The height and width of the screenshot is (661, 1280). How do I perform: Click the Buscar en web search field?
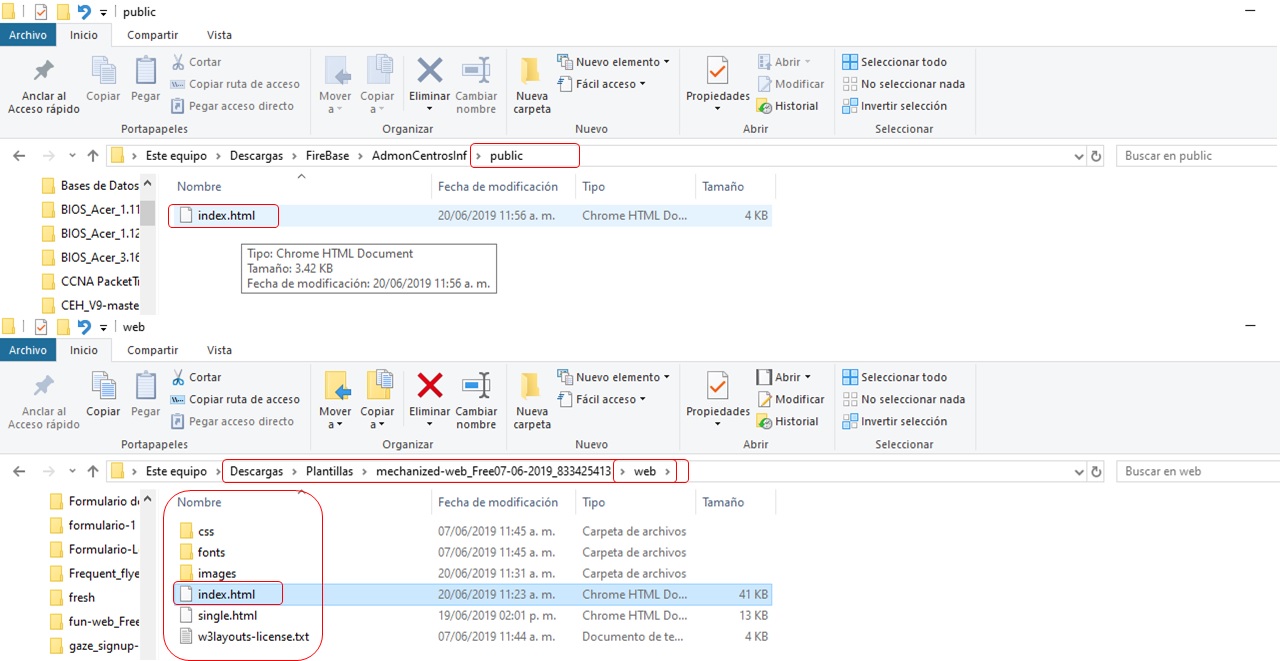click(1195, 471)
